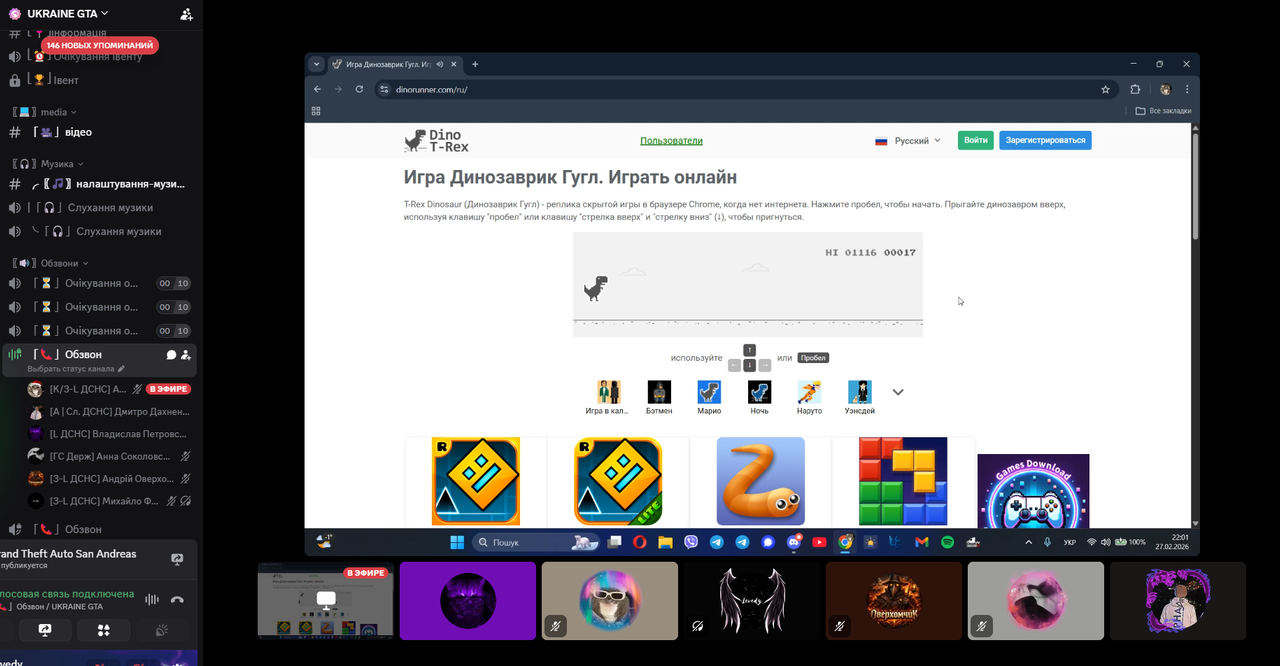Screen dimensions: 1280x666
Task: Open the soundboard button in voice panel
Action: click(162, 630)
